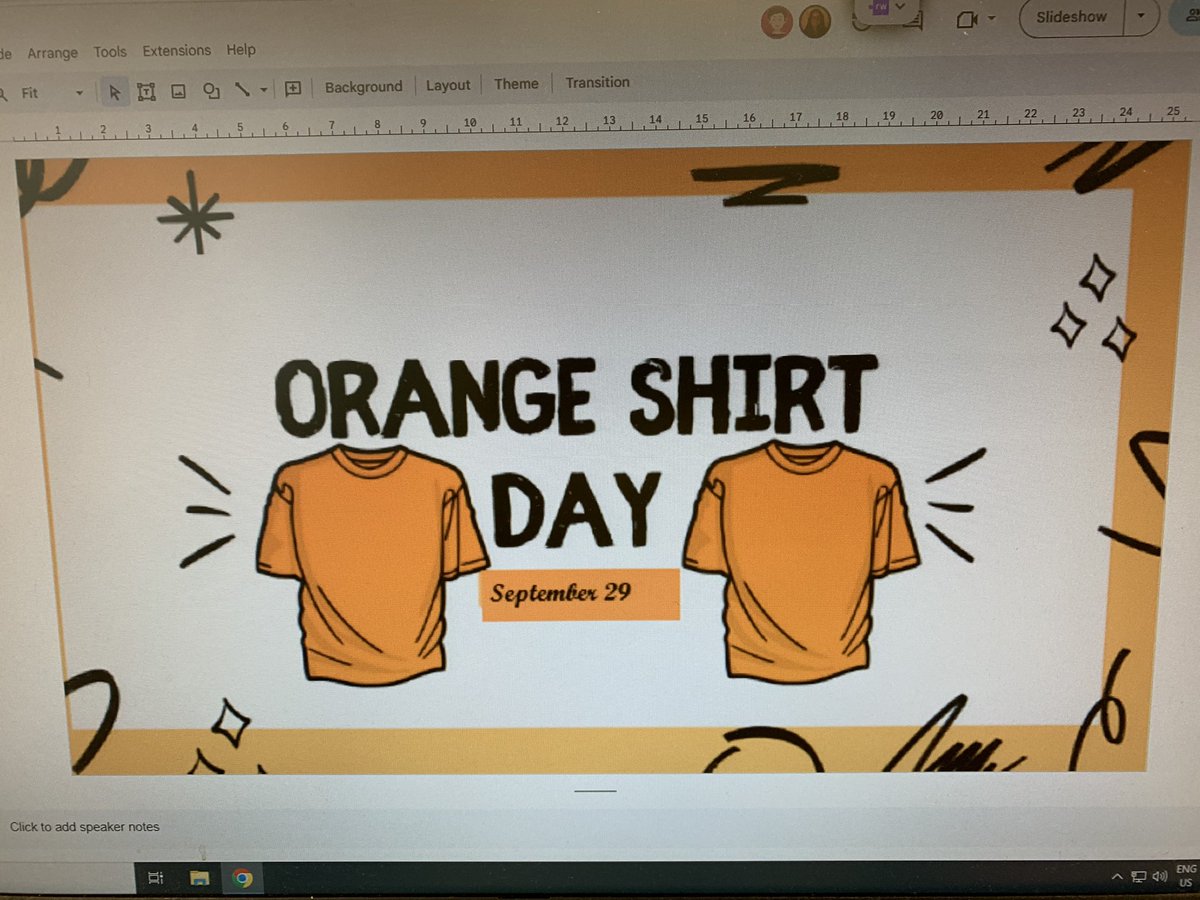Select the right orange shirt image
The image size is (1200, 900).
(x=801, y=561)
